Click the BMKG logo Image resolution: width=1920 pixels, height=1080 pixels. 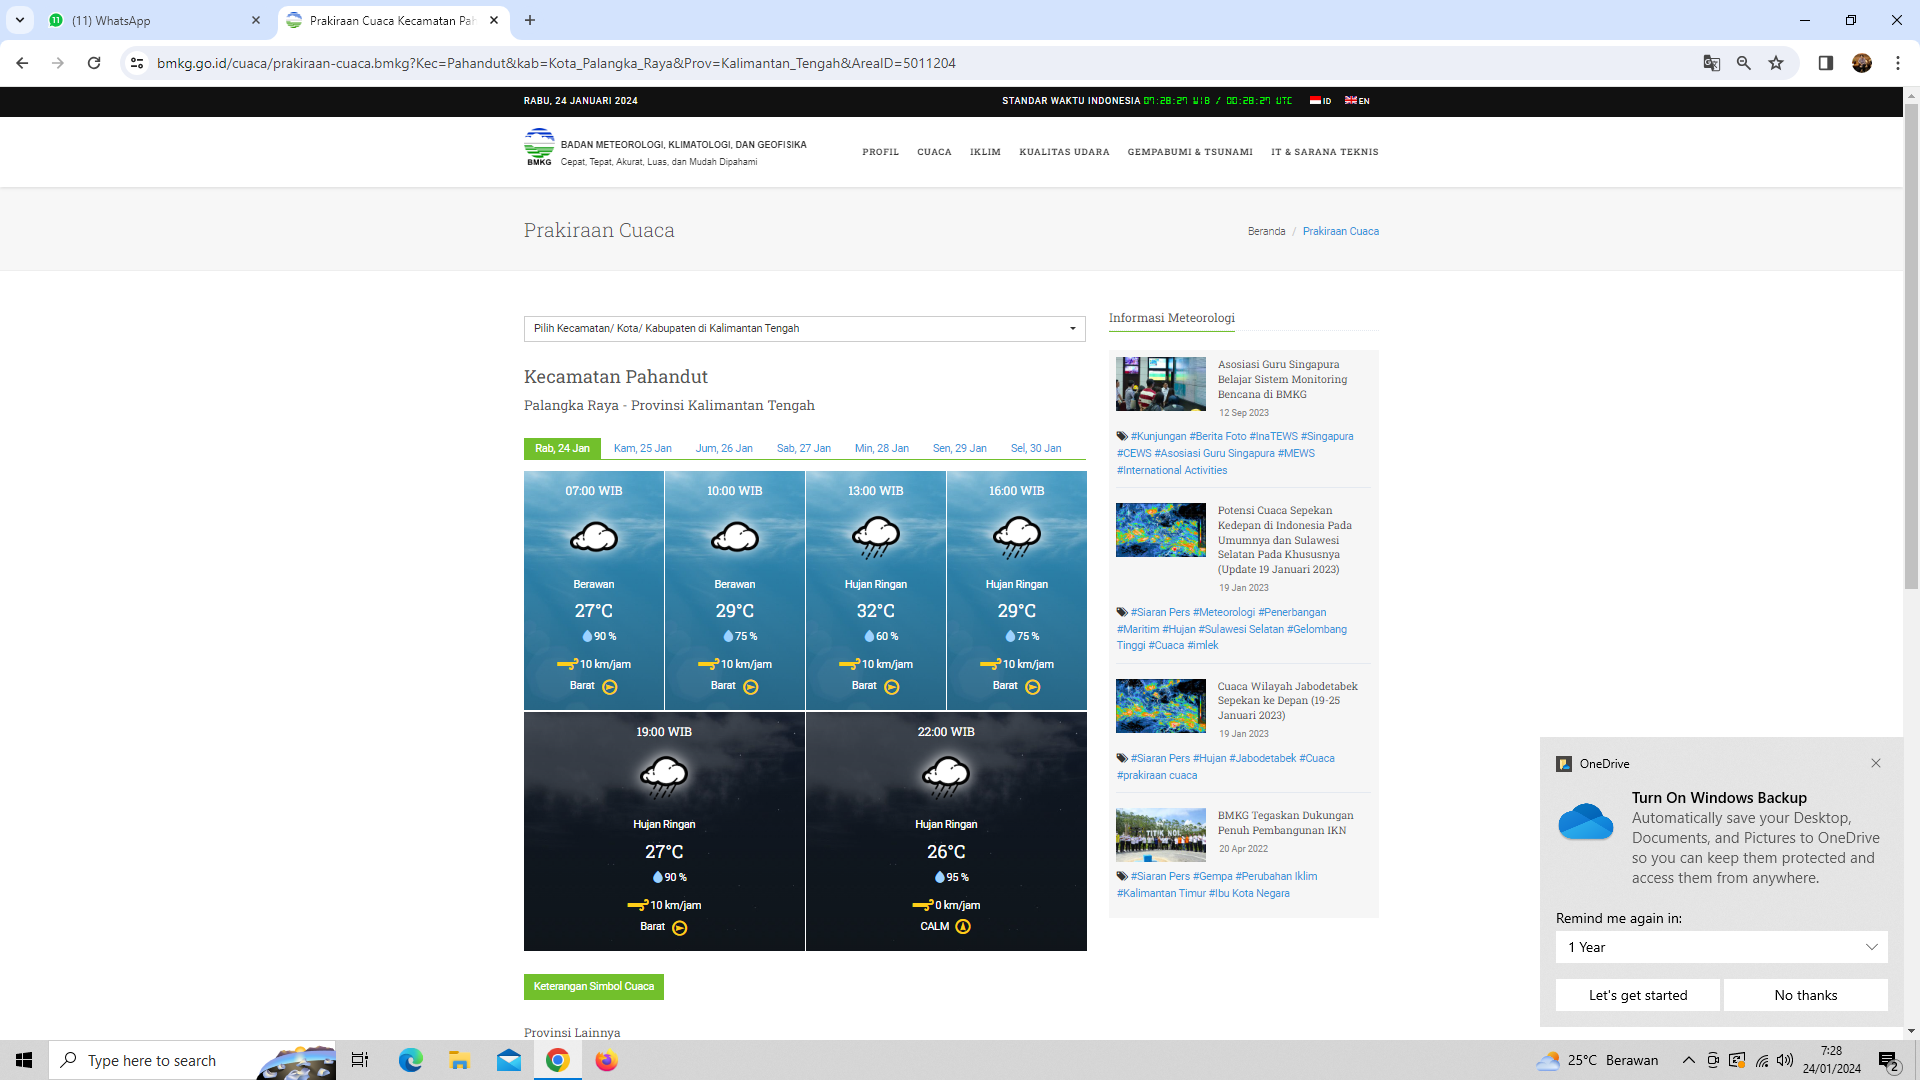tap(539, 147)
